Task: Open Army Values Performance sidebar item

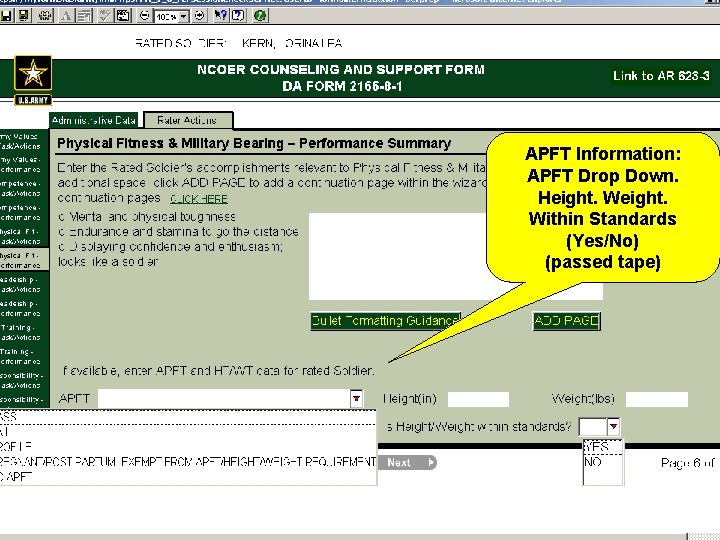Action: 21,165
